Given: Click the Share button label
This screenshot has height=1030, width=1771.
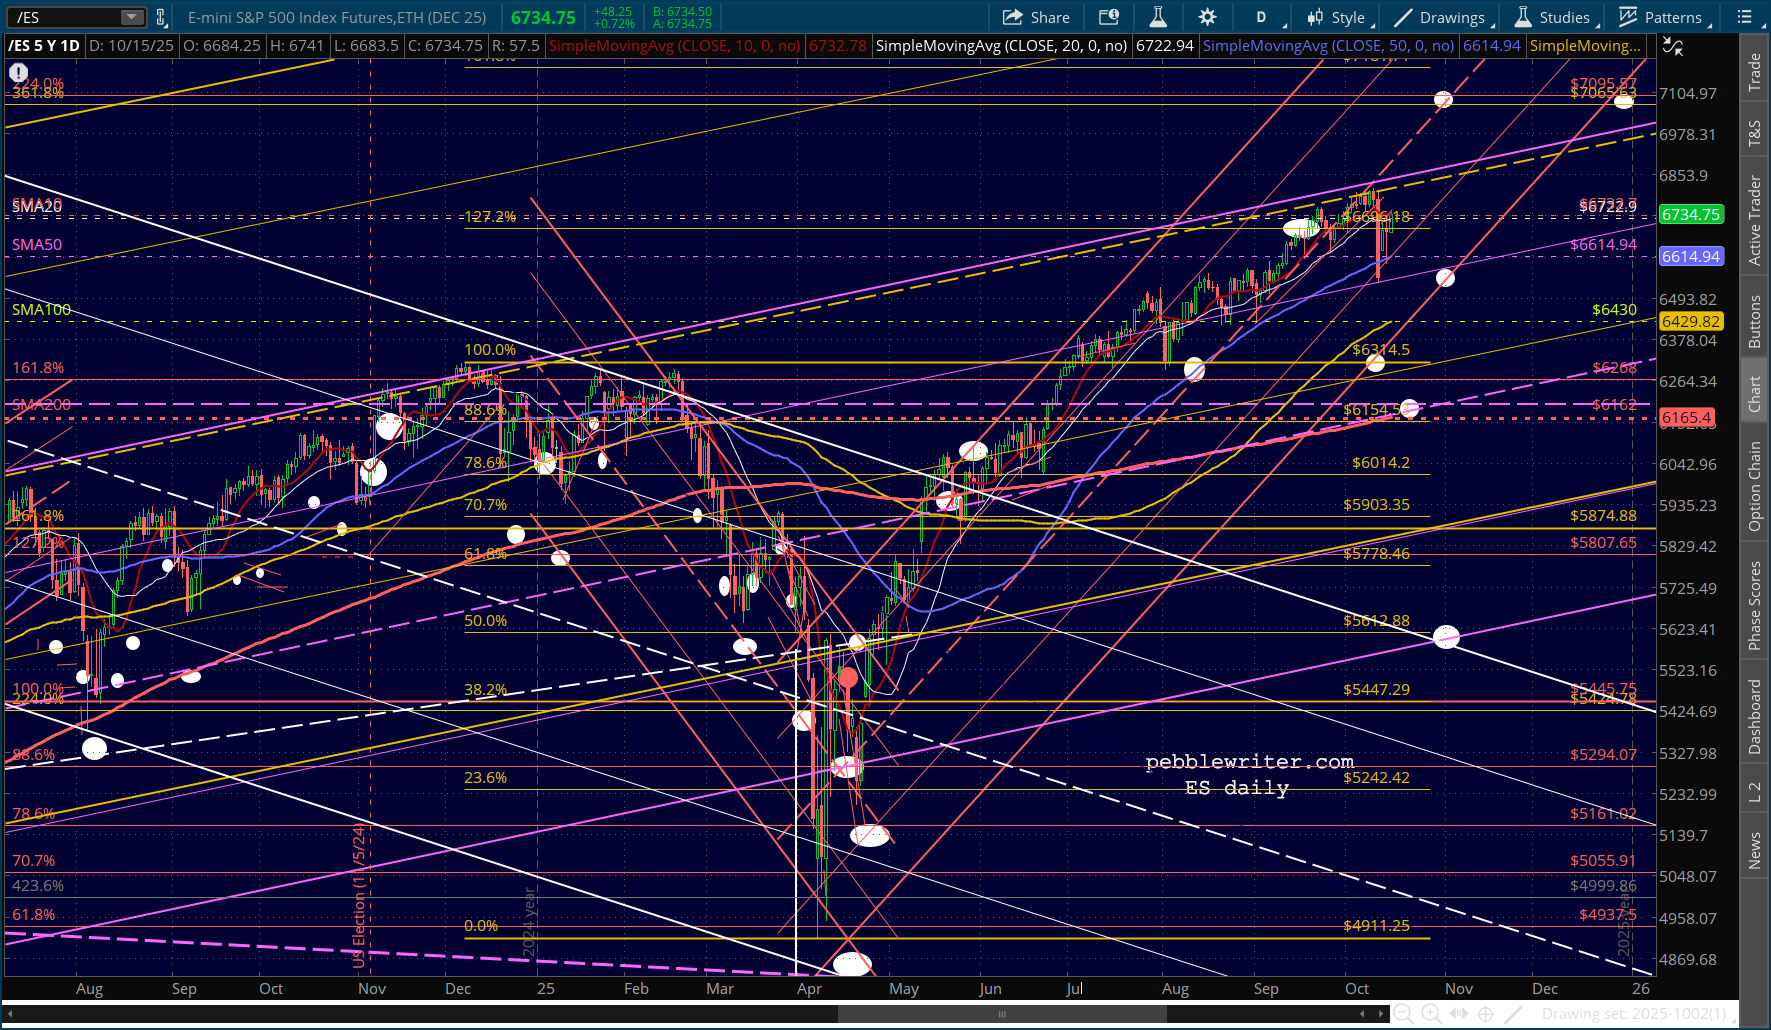Looking at the screenshot, I should click(1050, 17).
